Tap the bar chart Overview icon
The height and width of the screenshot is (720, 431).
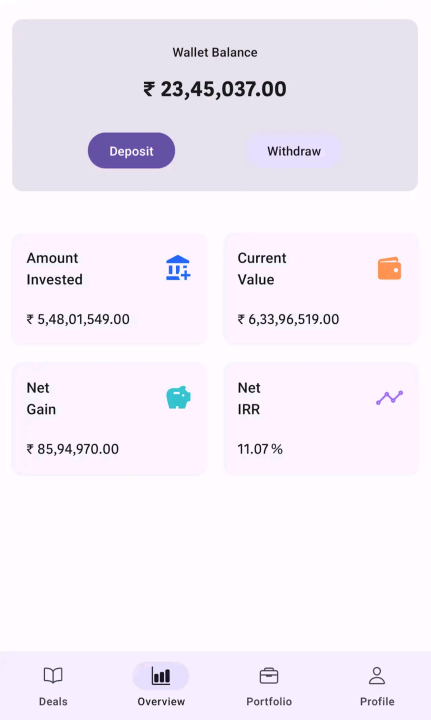(x=161, y=676)
